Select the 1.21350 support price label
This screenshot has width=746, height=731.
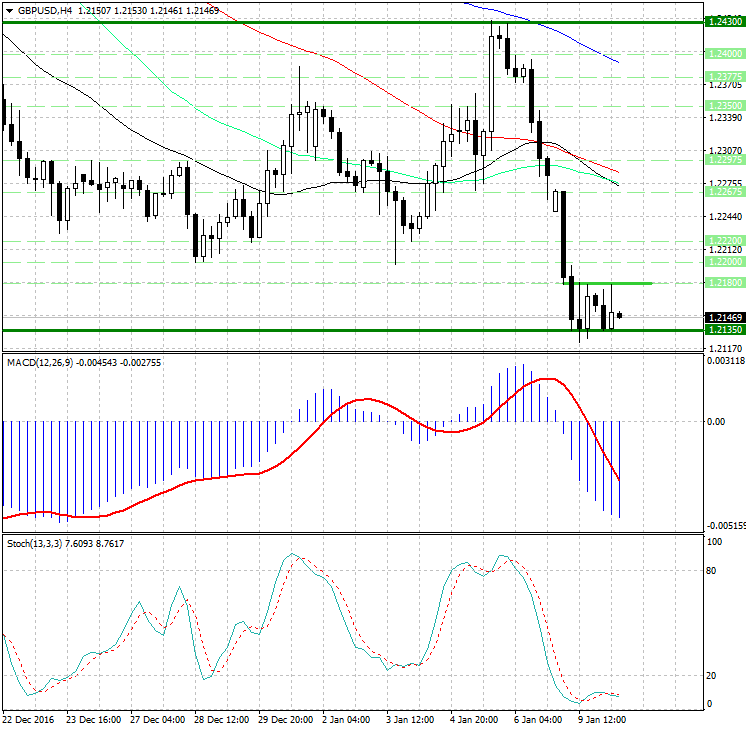(722, 329)
